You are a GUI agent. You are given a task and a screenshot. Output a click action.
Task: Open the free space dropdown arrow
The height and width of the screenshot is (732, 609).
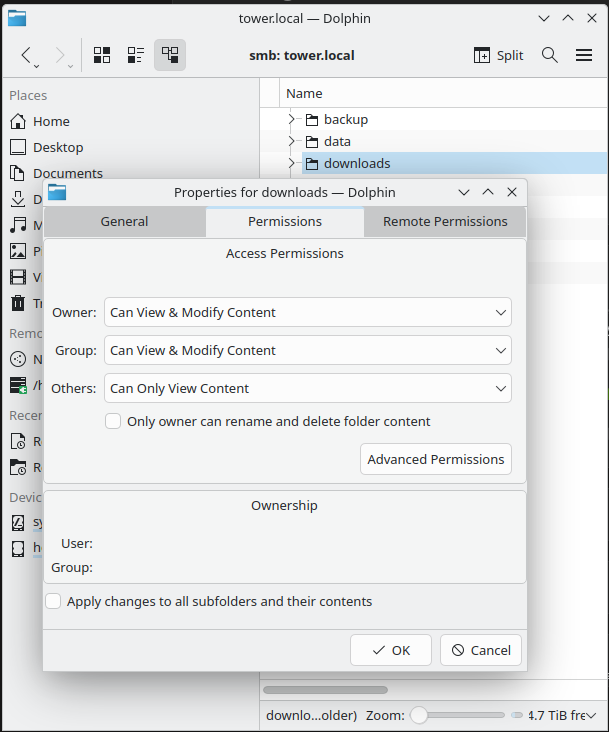tap(592, 715)
